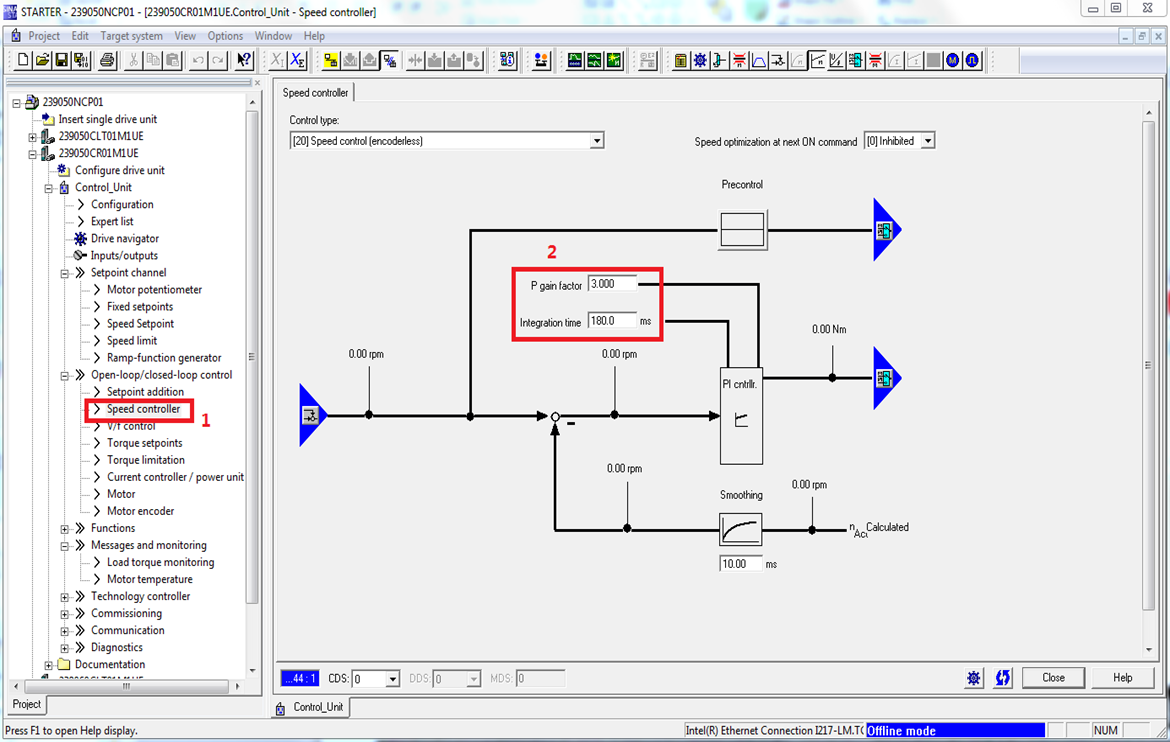Open the Drive navigator gear toolbar icon
The height and width of the screenshot is (742, 1170).
coord(700,61)
